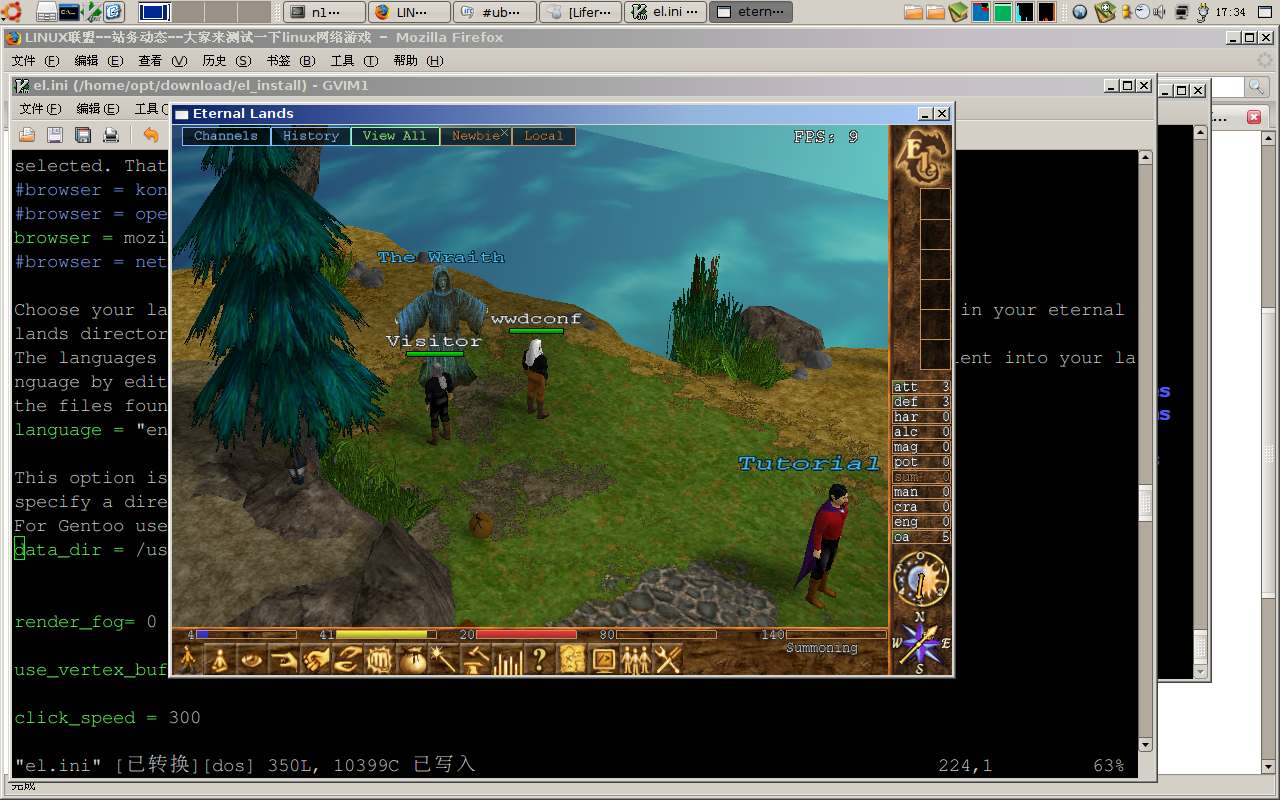Click the first workspace in the switcher
Viewport: 1280px width, 800px height.
point(154,12)
